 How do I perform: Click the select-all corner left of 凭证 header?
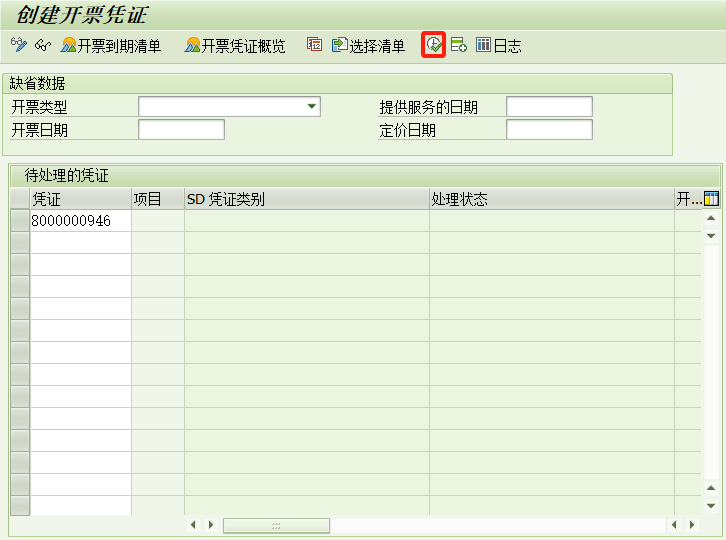click(20, 199)
